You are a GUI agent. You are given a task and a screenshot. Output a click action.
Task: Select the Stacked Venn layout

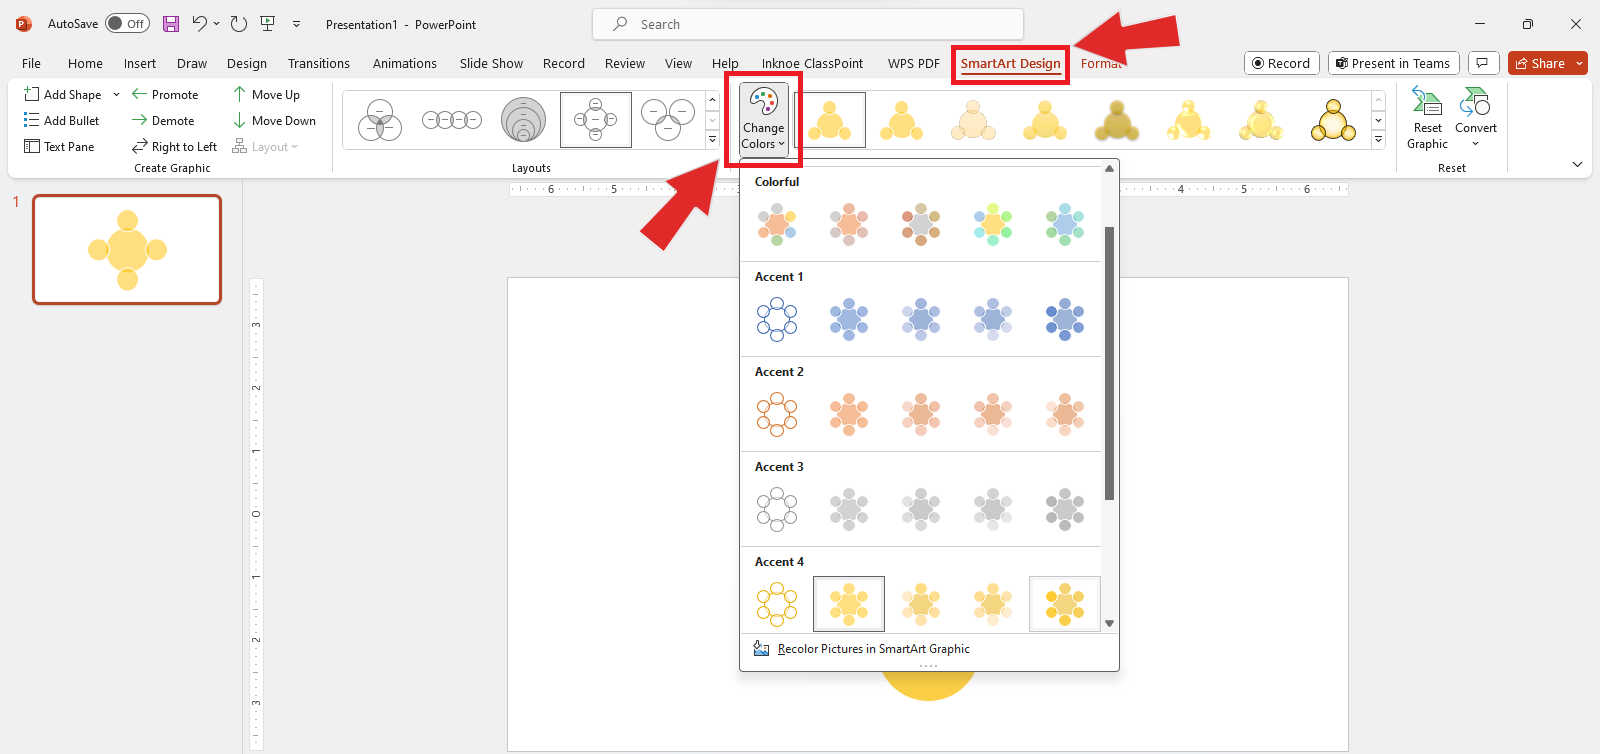point(524,120)
